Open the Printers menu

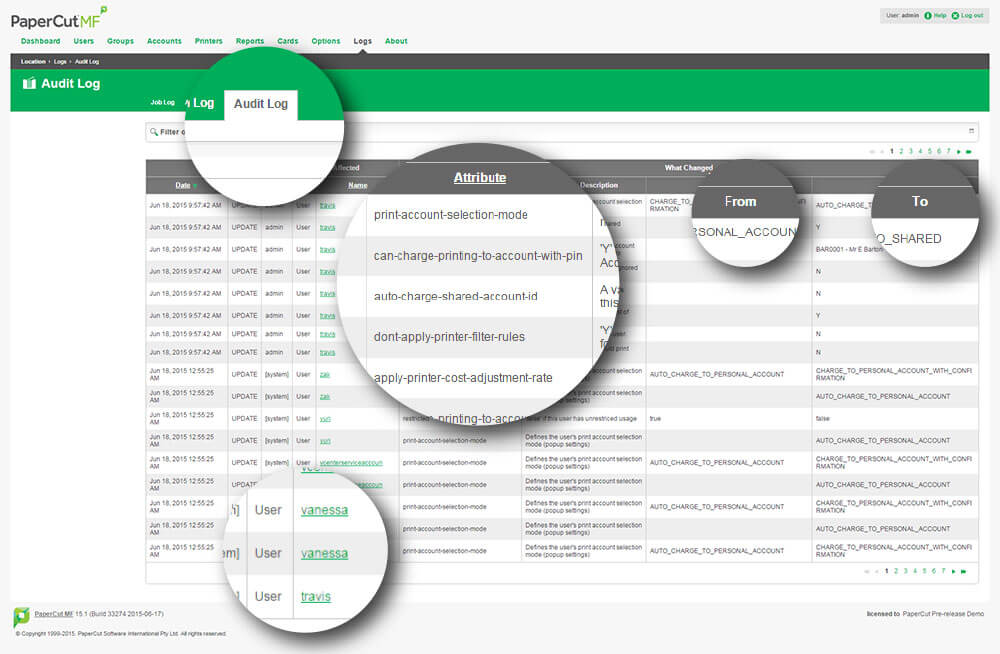pyautogui.click(x=209, y=41)
